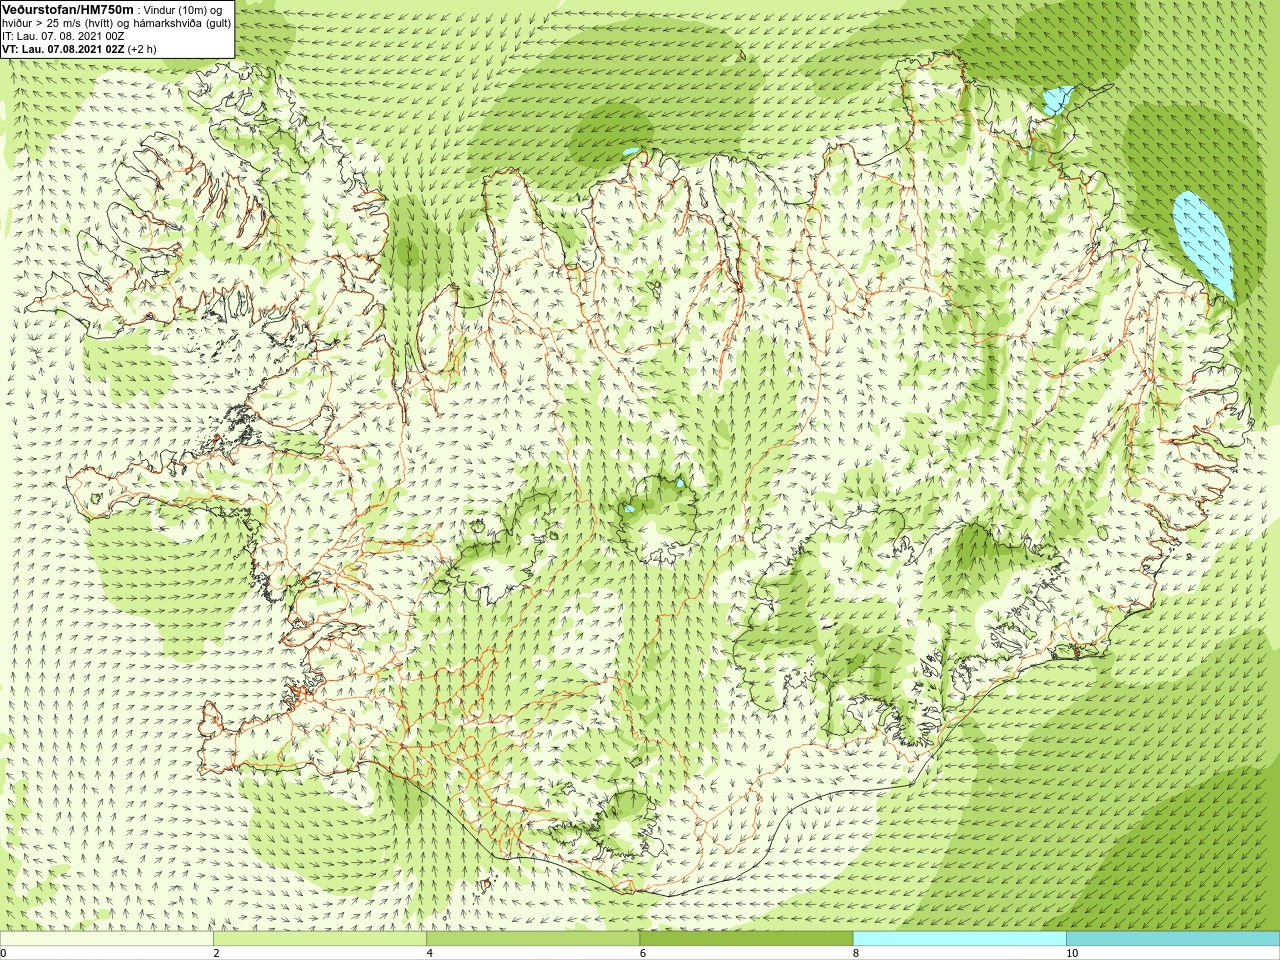Click the 'VT: Lau. 07.08.2021 02Z (+2 h)' line
Screen dimensions: 1280x960
79,49
